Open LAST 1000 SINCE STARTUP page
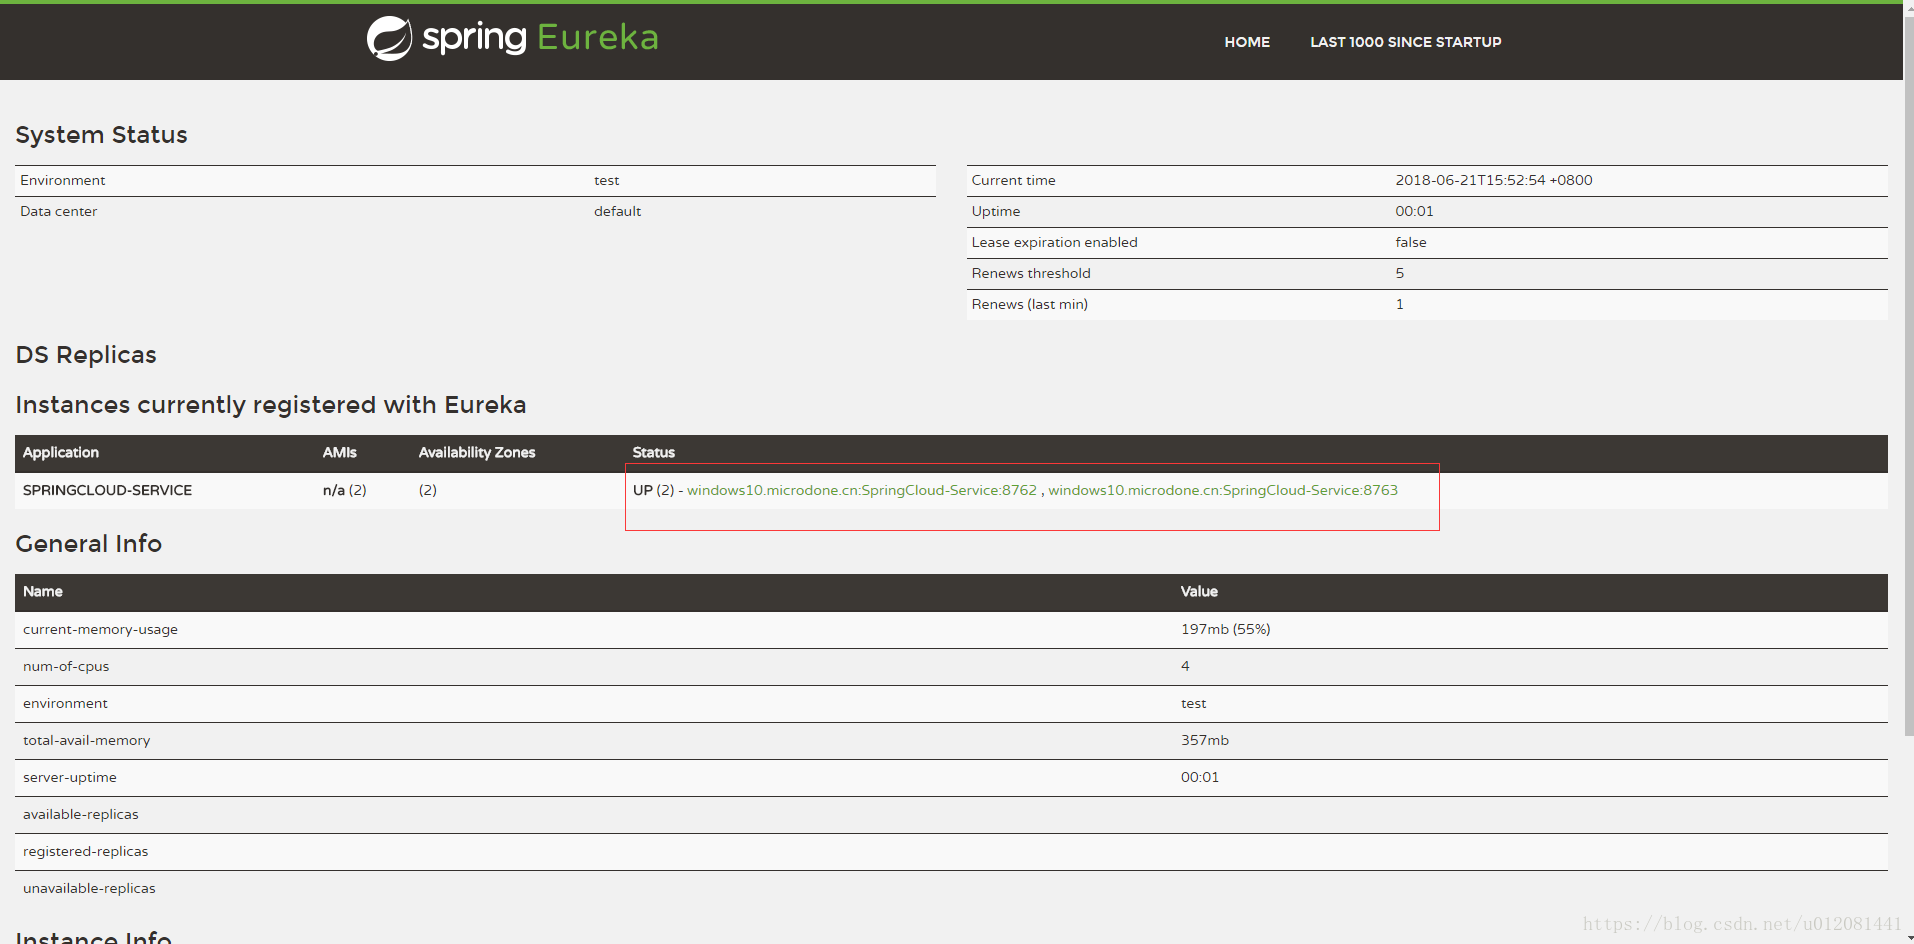Viewport: 1914px width, 944px height. point(1405,42)
